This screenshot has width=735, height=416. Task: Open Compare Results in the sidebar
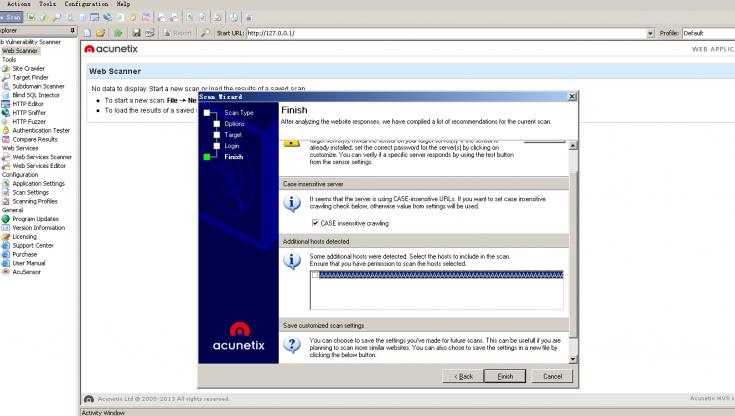pyautogui.click(x=34, y=140)
